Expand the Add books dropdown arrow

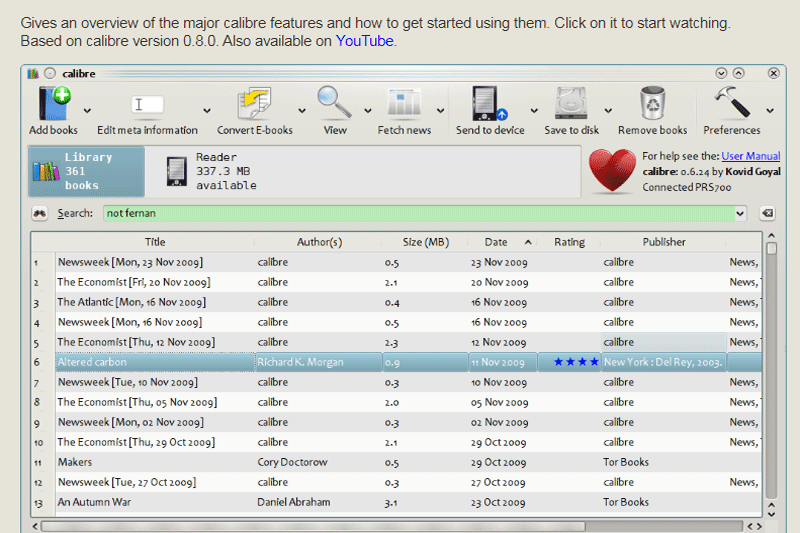point(88,111)
